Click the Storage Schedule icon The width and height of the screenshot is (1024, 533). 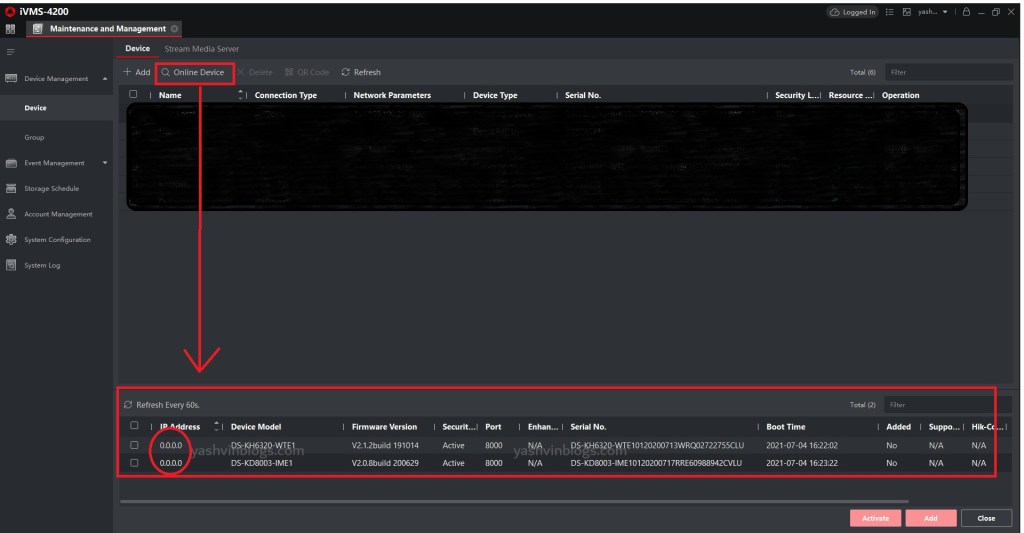11,189
